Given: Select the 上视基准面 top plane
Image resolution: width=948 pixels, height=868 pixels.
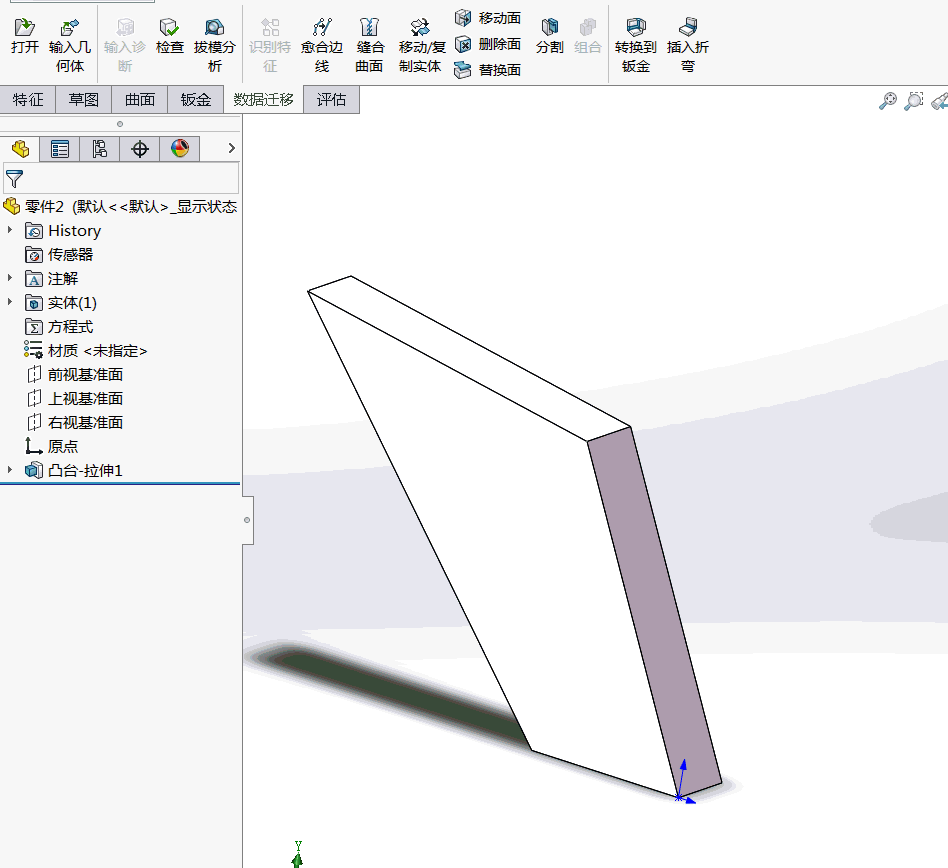Looking at the screenshot, I should pyautogui.click(x=75, y=399).
